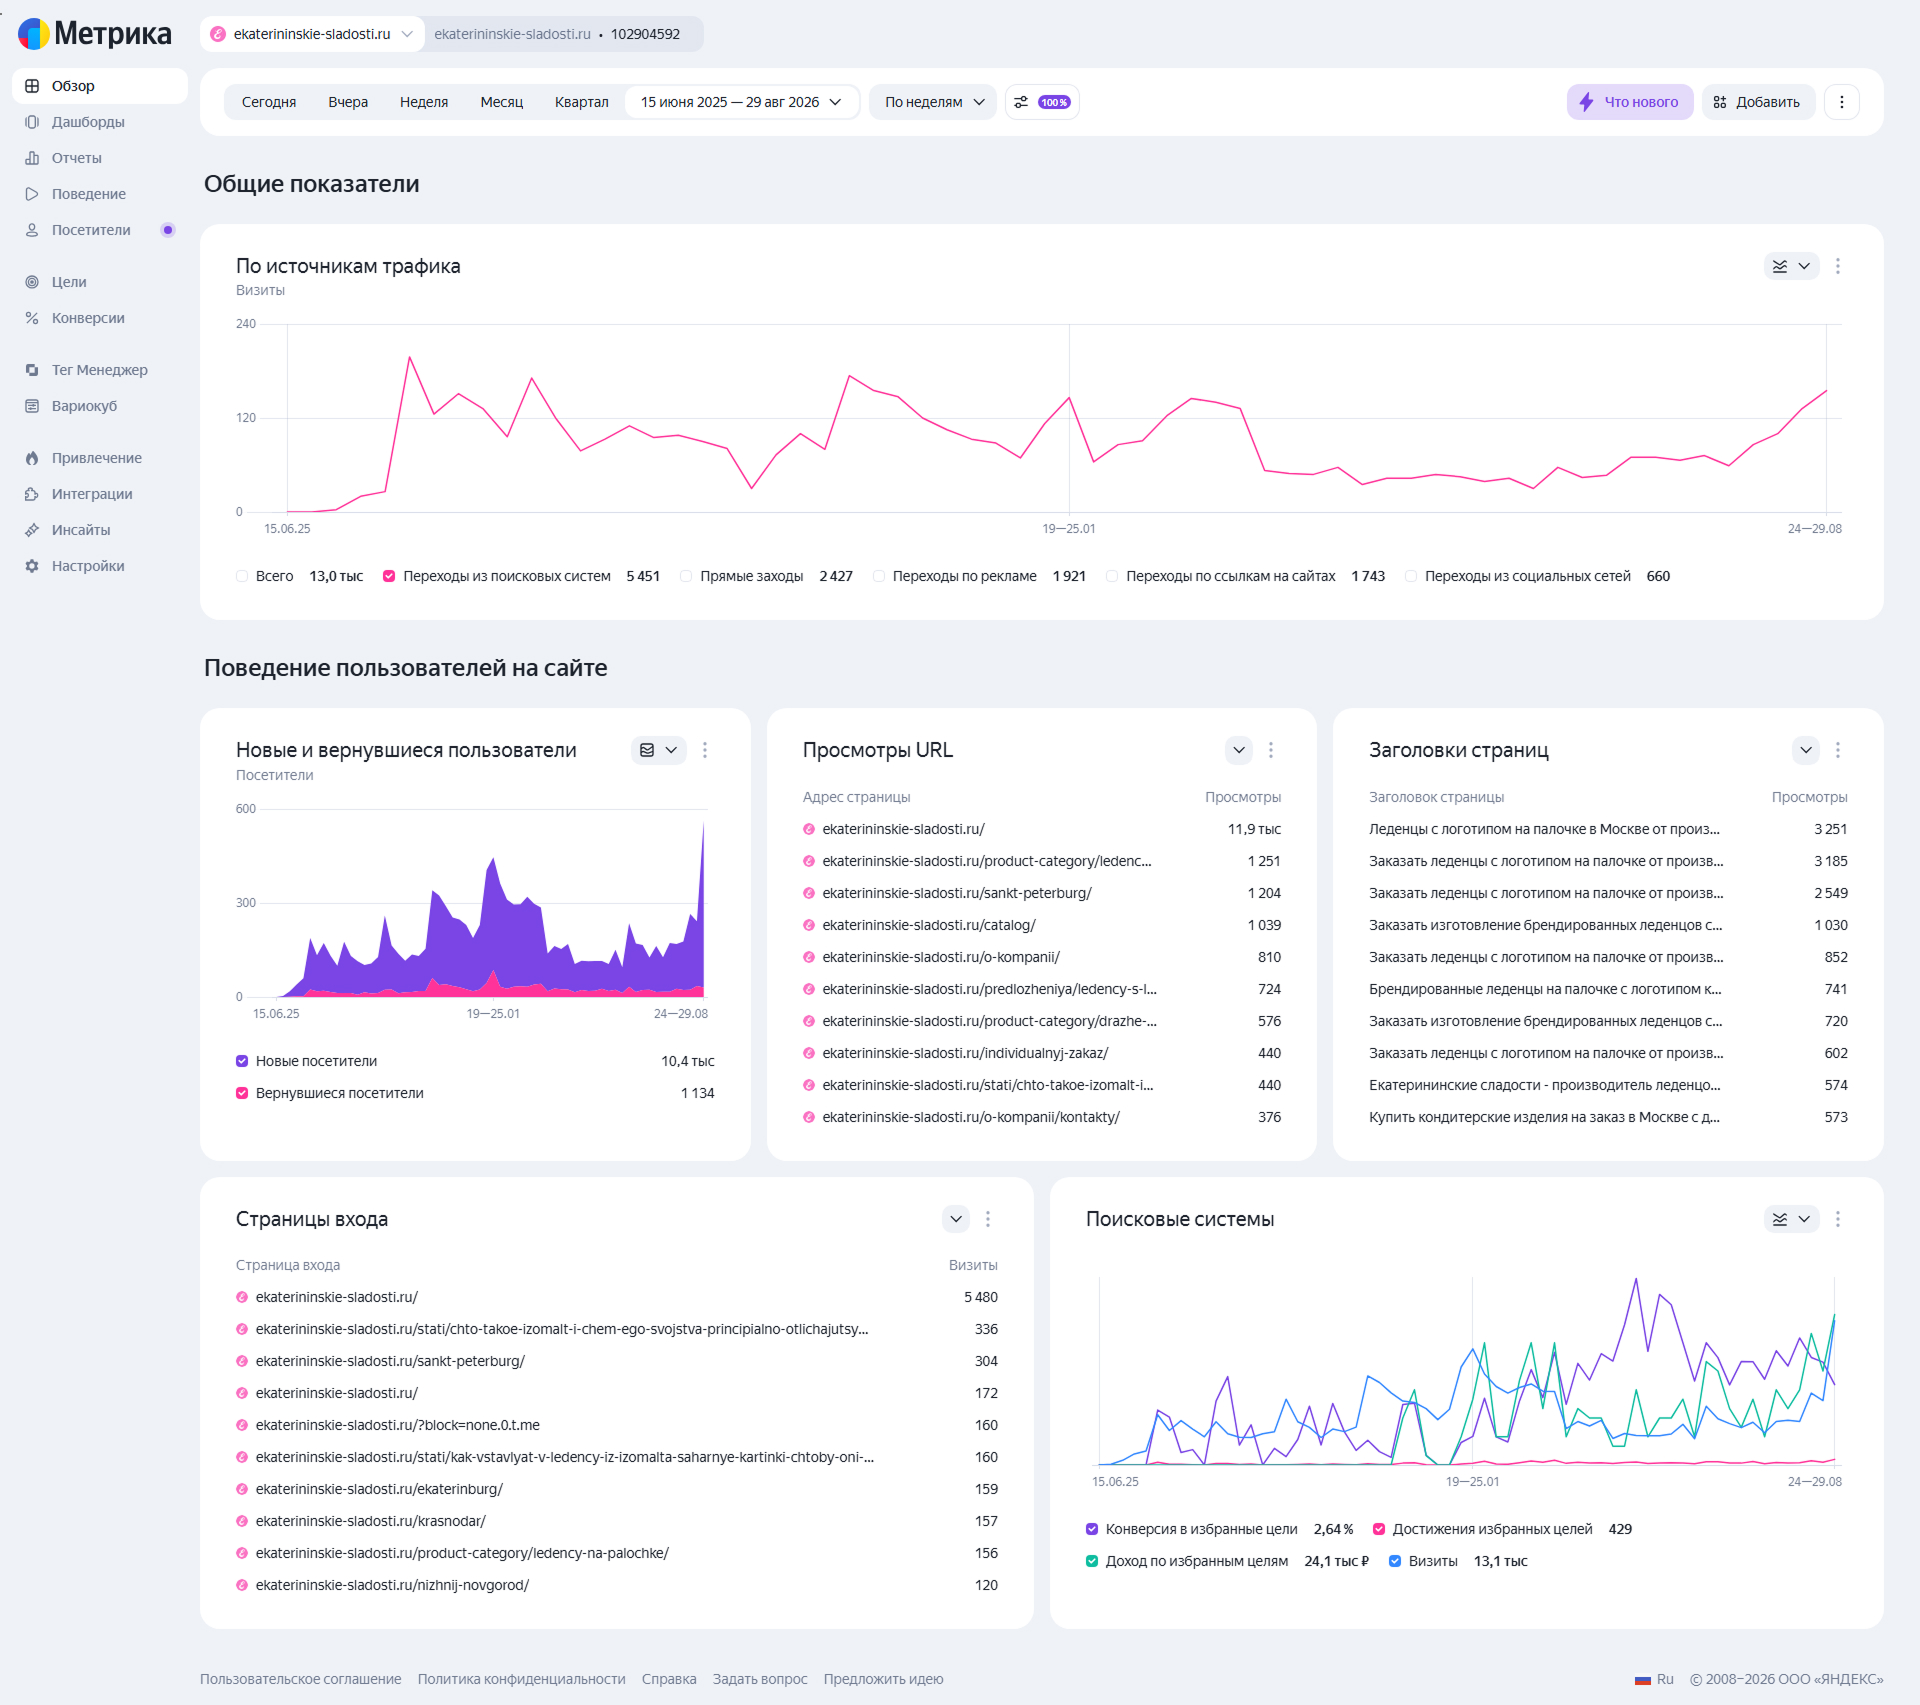Open the Задать вопрос footer link
The width and height of the screenshot is (1920, 1705).
point(760,1680)
